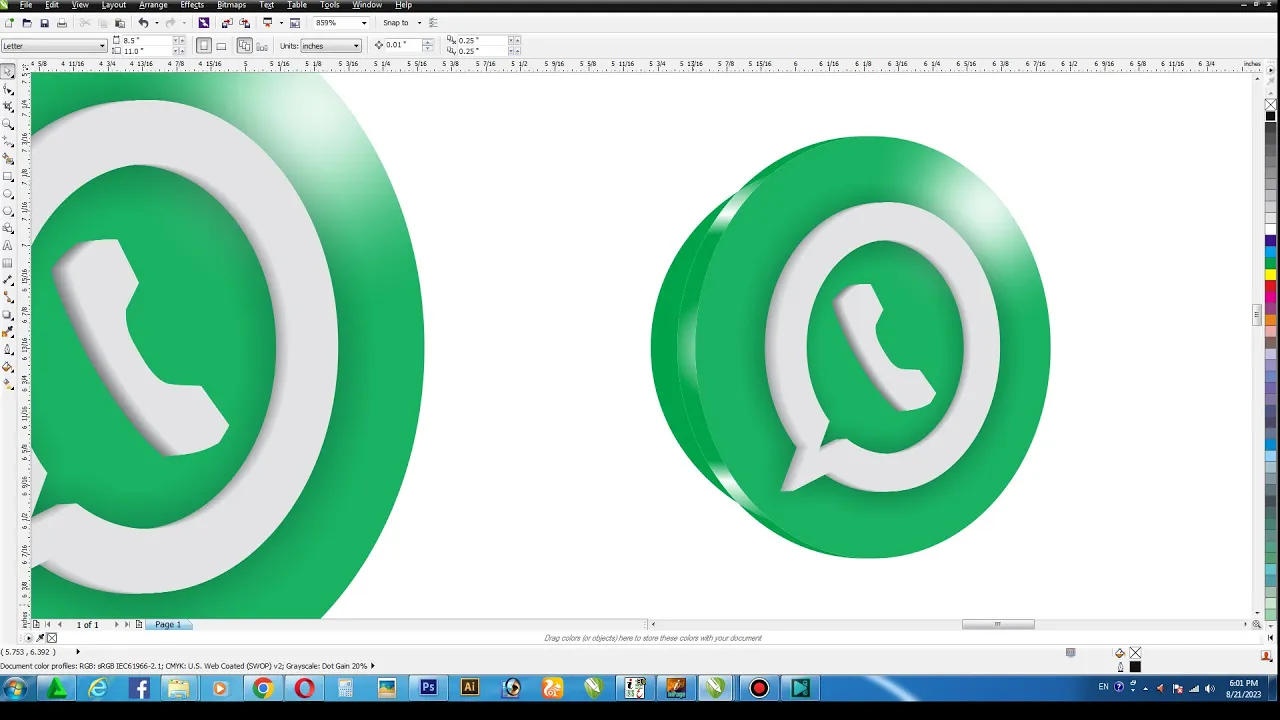Screen dimensions: 1280x720
Task: Select the Text tool
Action: click(9, 245)
